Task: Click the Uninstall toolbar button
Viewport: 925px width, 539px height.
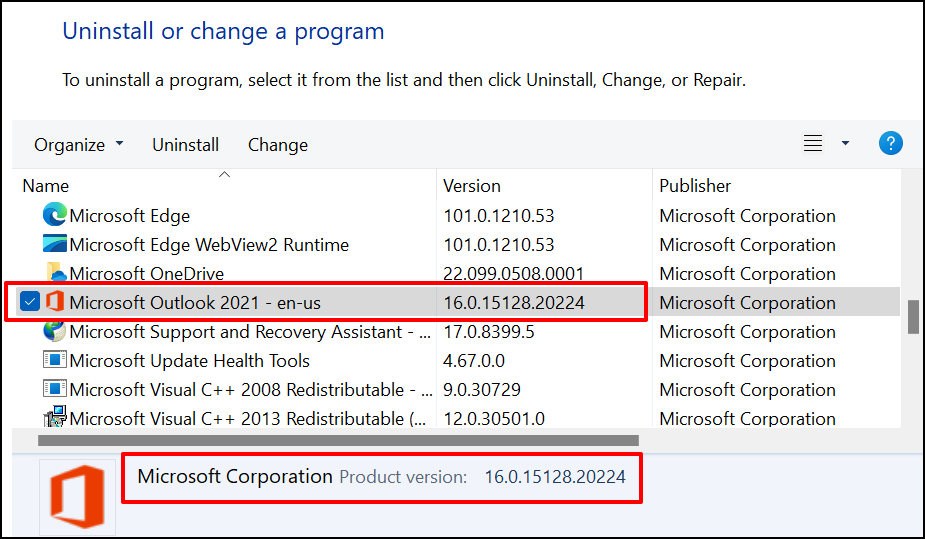Action: [x=185, y=145]
